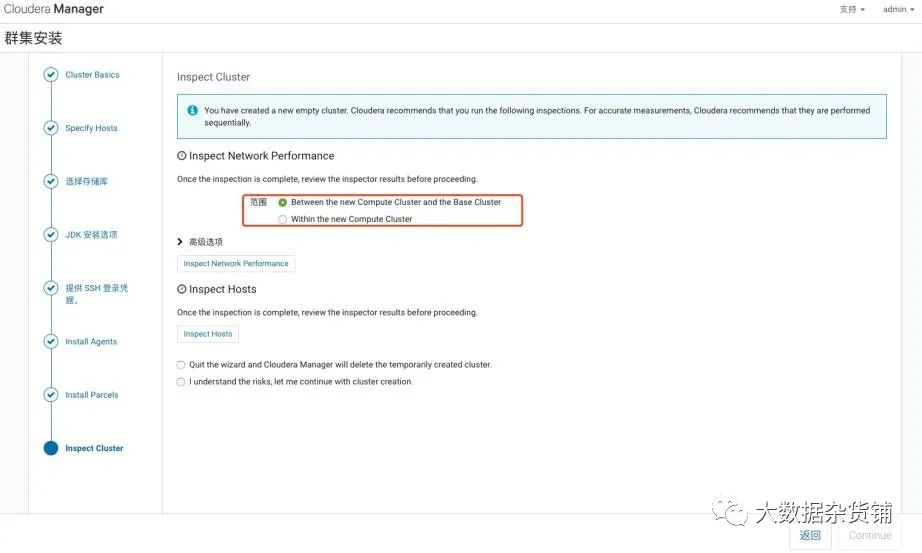Image resolution: width=922 pixels, height=553 pixels.
Task: Click the clock icon beside Inspect Hosts heading
Action: point(182,289)
